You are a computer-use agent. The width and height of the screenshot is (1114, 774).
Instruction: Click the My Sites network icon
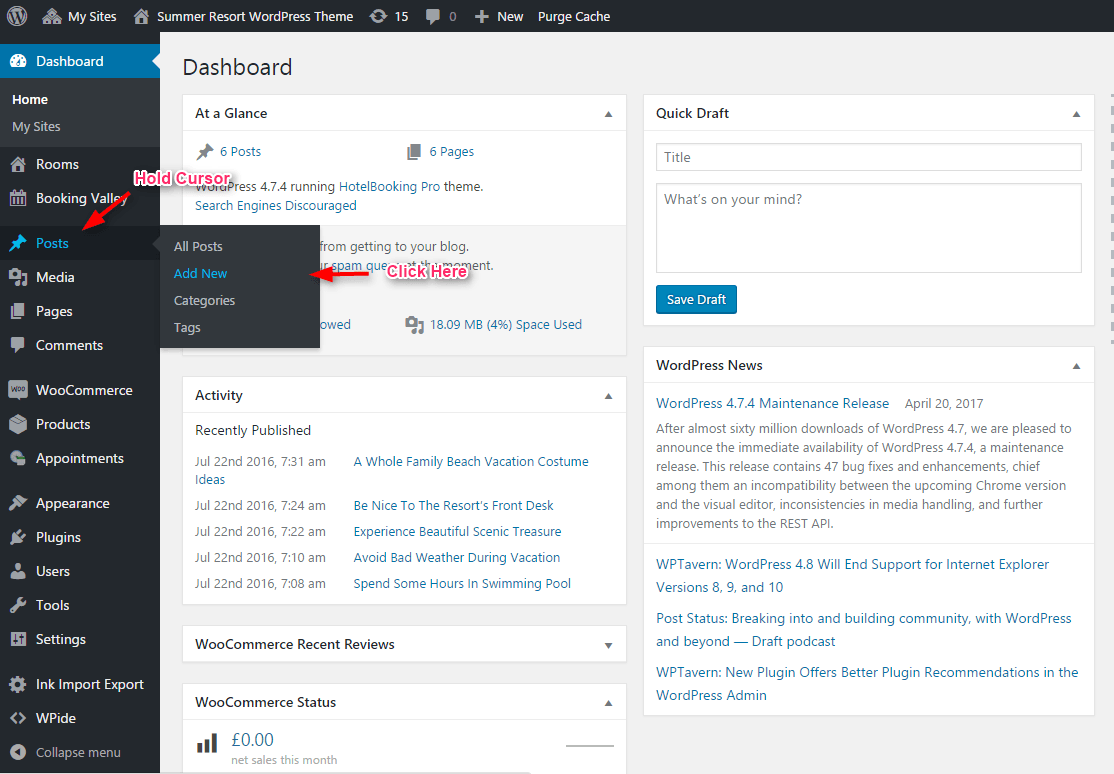52,16
